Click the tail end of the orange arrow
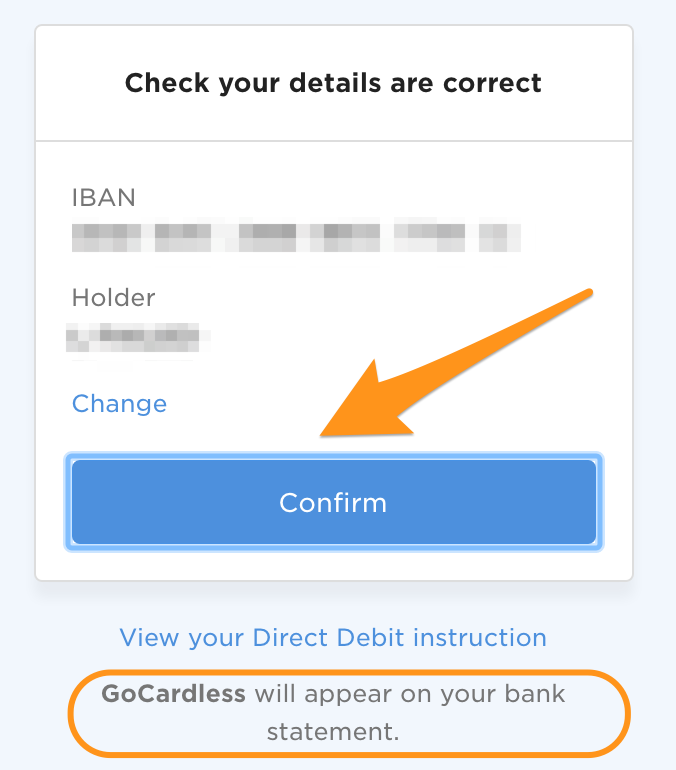 pos(588,294)
